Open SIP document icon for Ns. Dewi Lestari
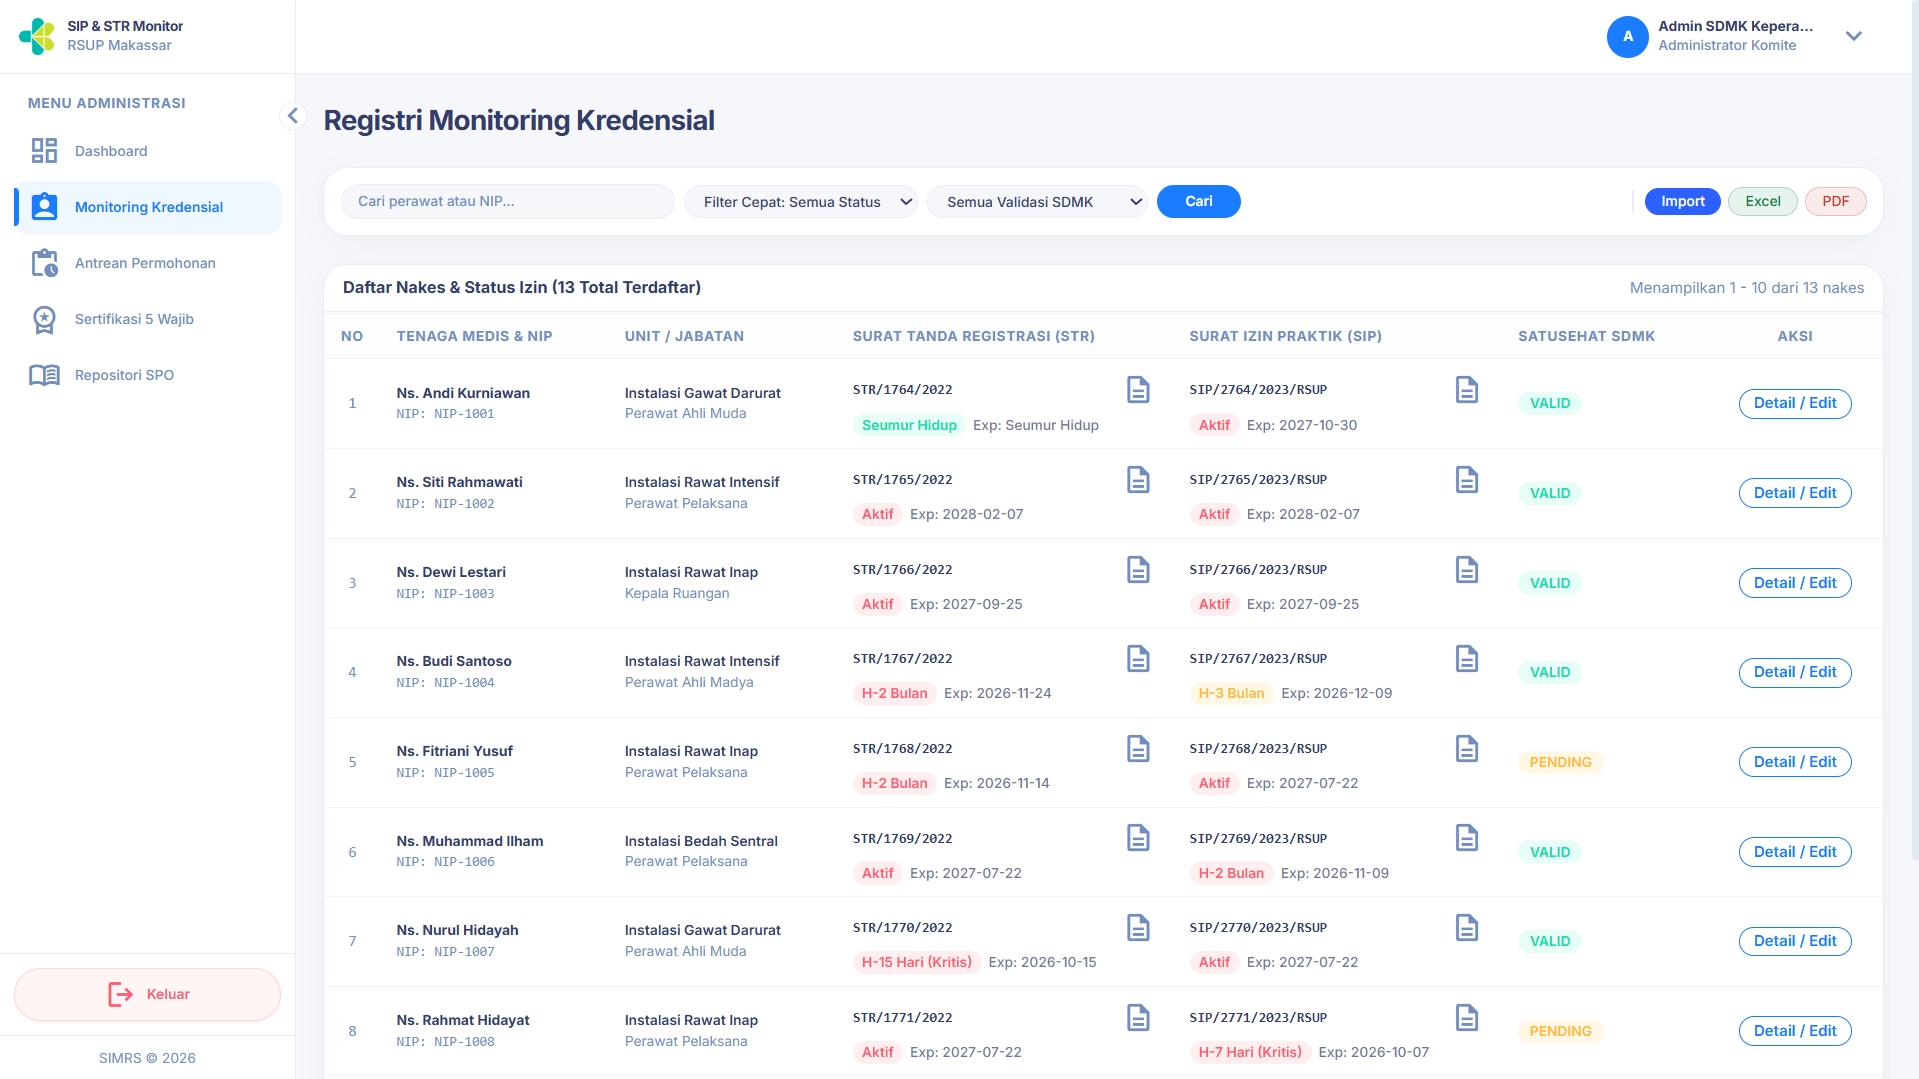The height and width of the screenshot is (1079, 1919). [x=1467, y=570]
